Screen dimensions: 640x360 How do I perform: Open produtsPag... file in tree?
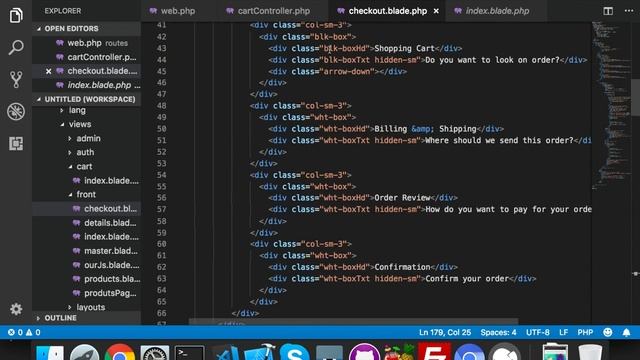(x=87, y=293)
